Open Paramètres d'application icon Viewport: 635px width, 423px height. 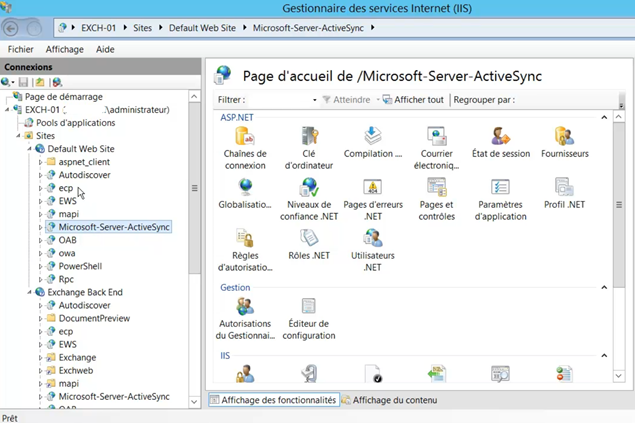tap(500, 188)
